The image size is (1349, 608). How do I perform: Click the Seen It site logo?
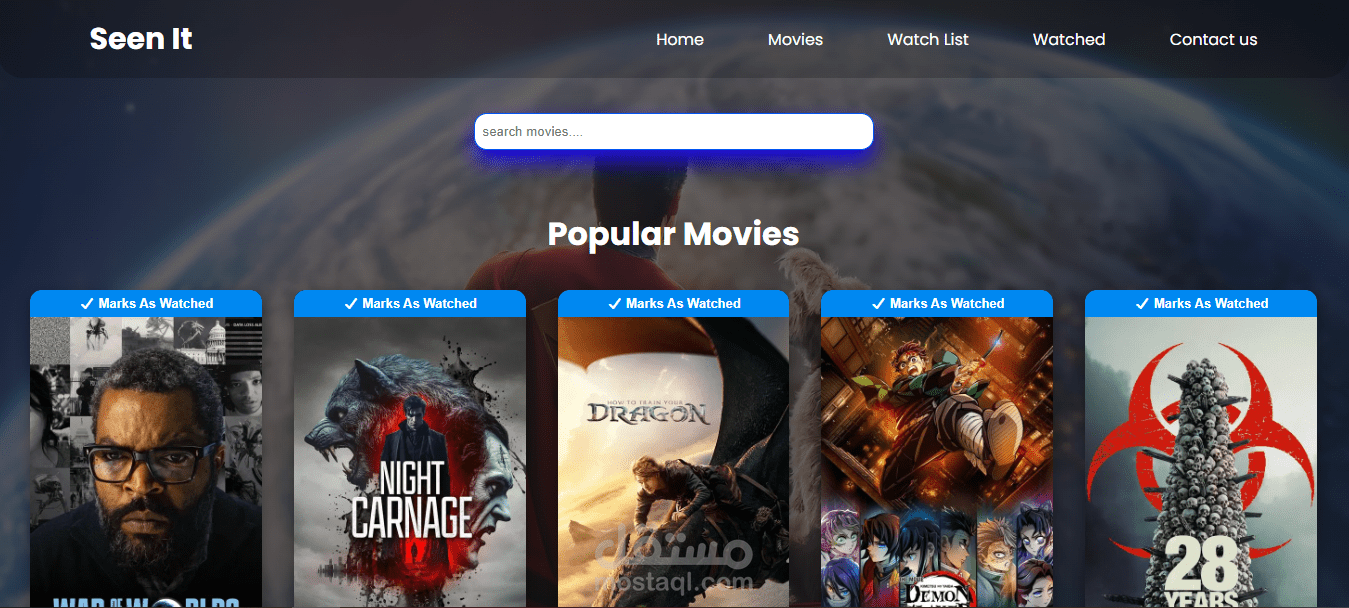[141, 39]
